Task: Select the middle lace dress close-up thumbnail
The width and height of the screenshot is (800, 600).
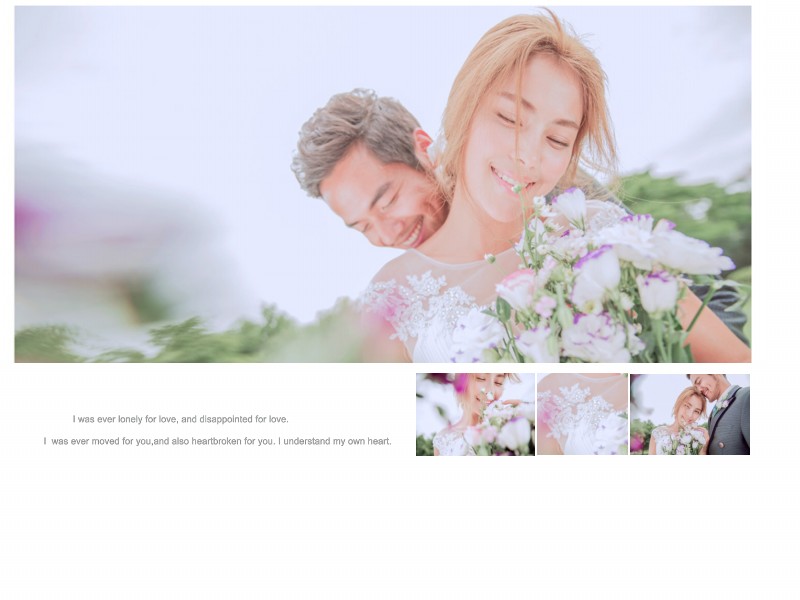Action: 582,414
